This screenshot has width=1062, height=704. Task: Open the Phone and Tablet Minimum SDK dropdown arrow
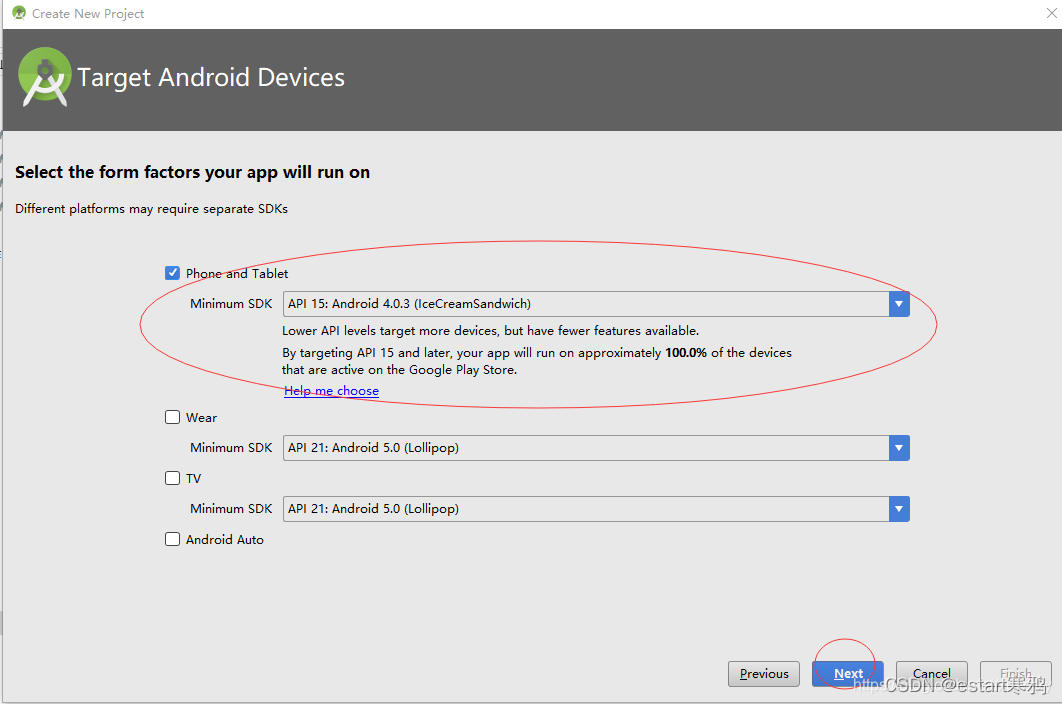[x=899, y=304]
